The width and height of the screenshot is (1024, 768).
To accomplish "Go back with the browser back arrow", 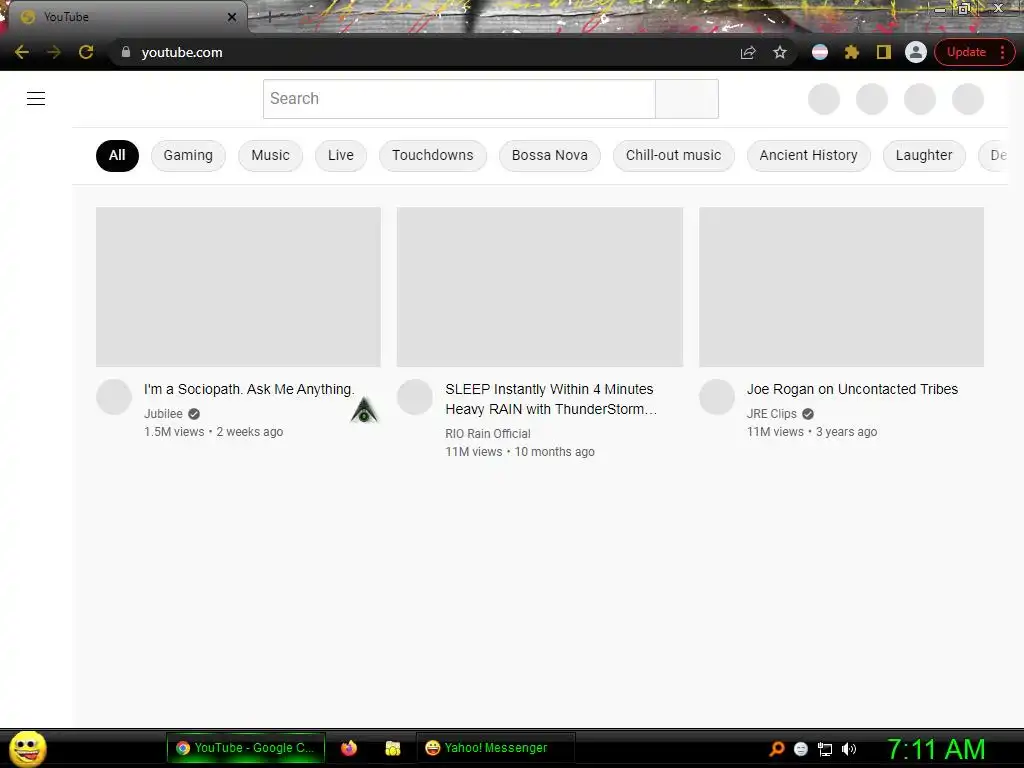I will point(22,52).
